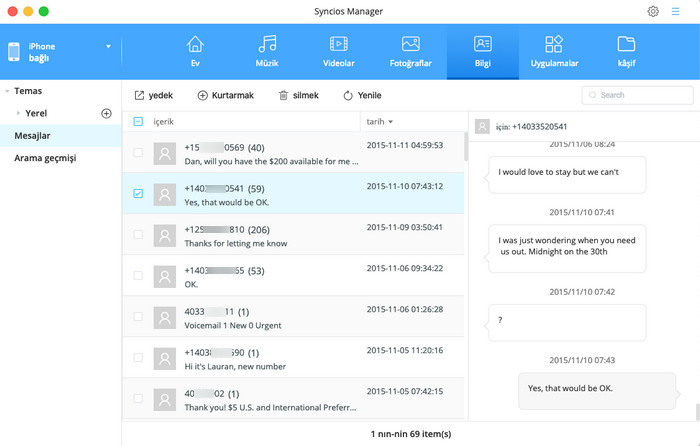Select date 2015-11-11 04:59:53
Image resolution: width=700 pixels, height=446 pixels.
tap(405, 146)
